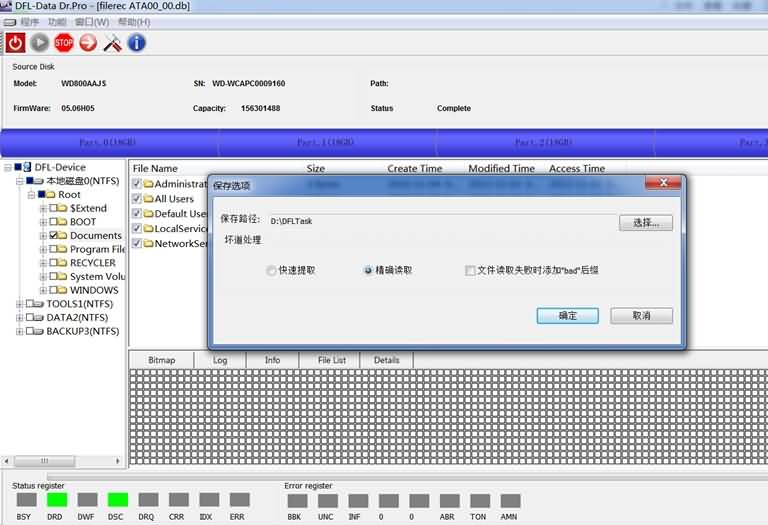Click the red STOP toolbar icon
Viewport: 768px width, 525px height.
pos(64,42)
